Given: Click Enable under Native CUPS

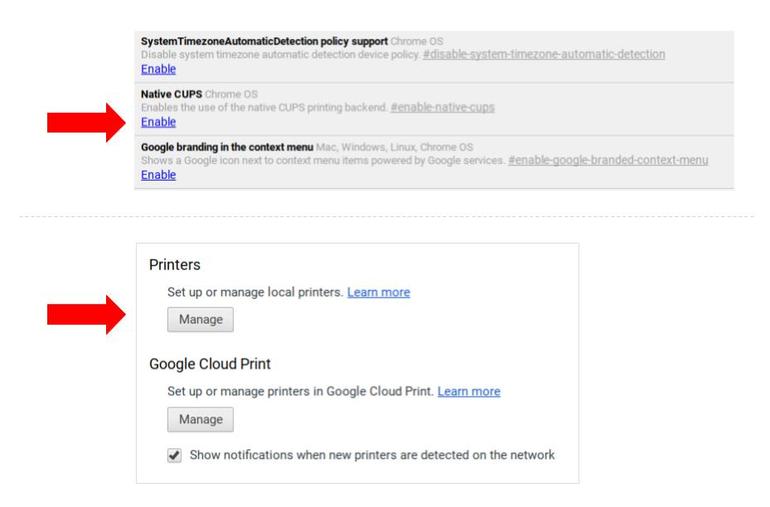Looking at the screenshot, I should click(x=159, y=122).
